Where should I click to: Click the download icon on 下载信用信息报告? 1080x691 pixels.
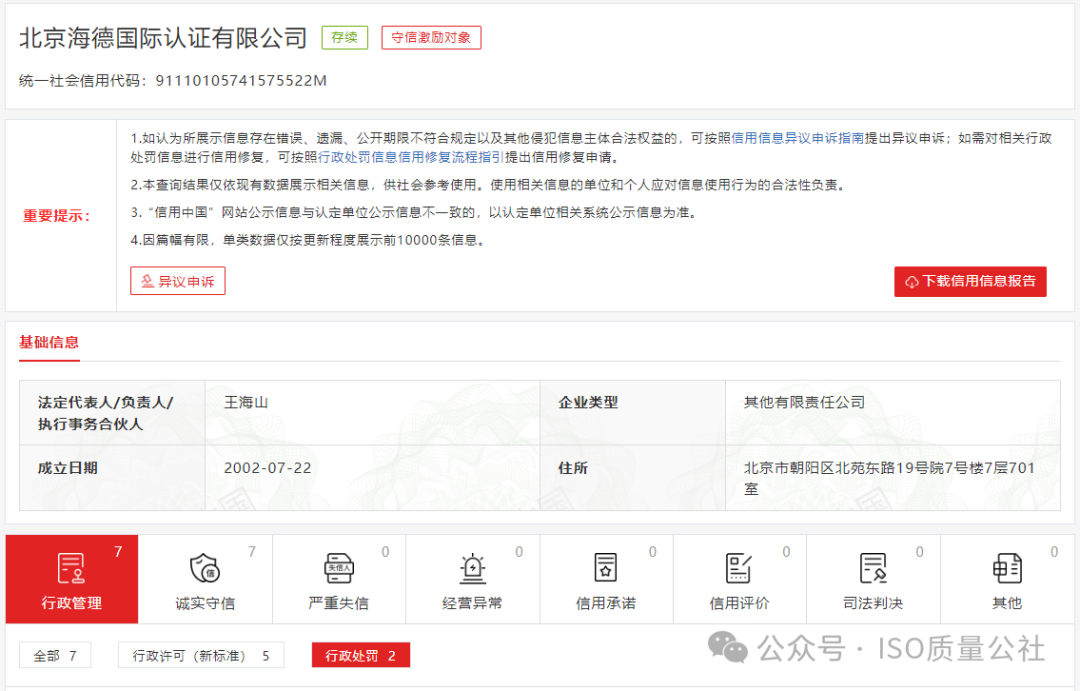click(911, 281)
